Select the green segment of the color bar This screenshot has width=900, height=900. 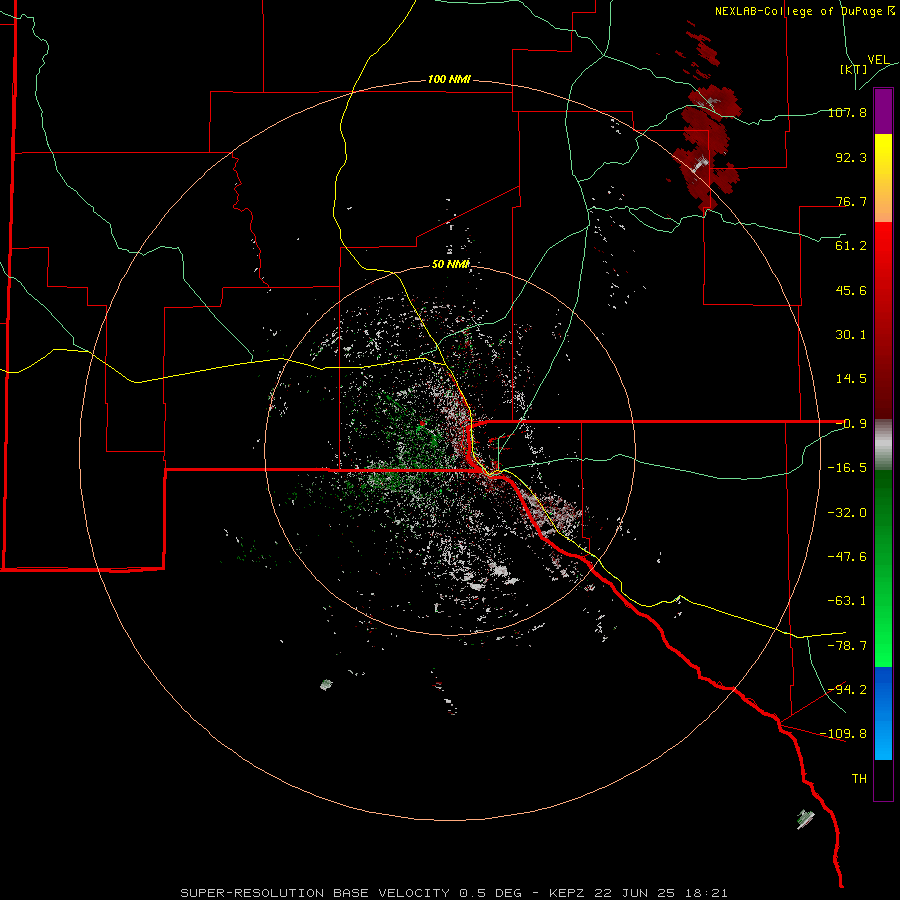(x=883, y=568)
